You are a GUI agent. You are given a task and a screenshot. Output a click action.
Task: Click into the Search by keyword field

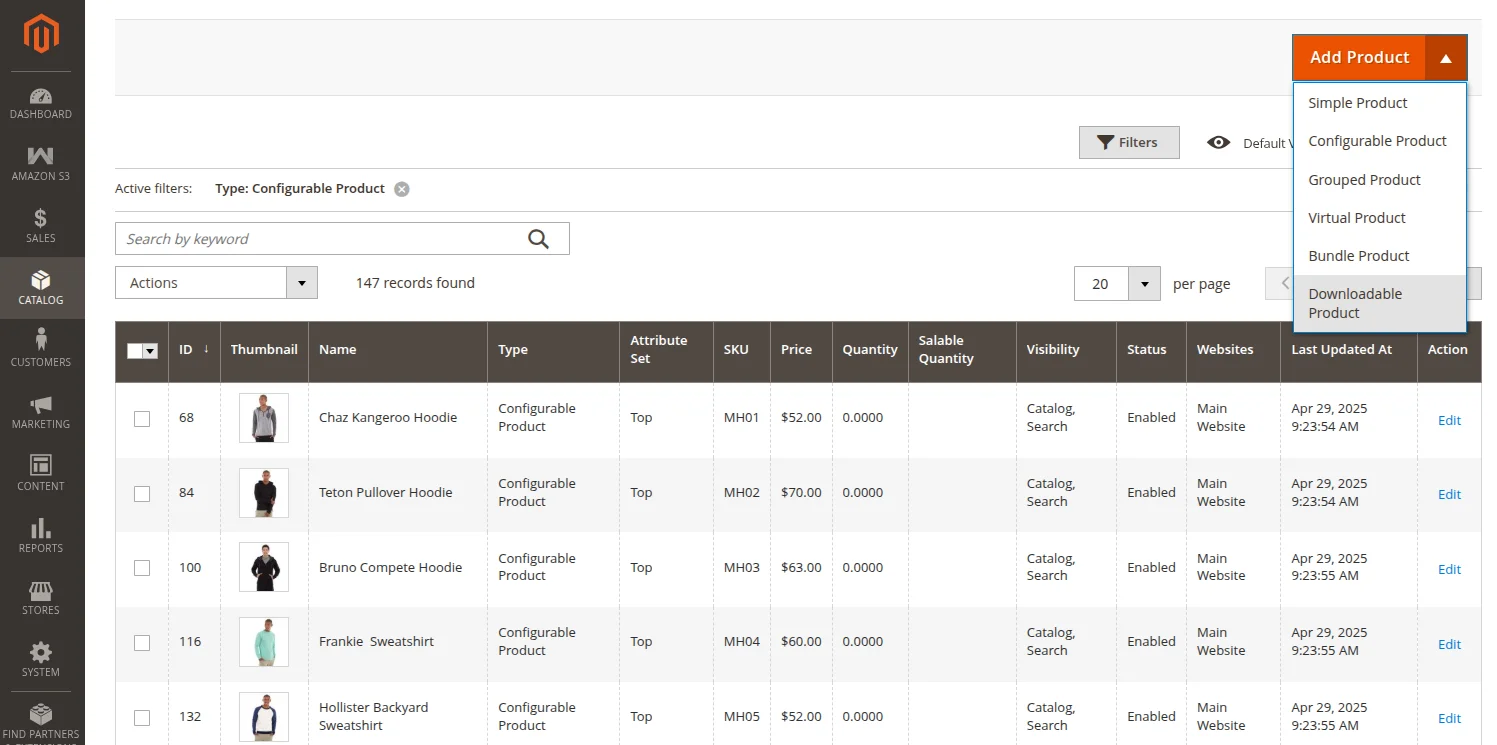click(x=320, y=239)
